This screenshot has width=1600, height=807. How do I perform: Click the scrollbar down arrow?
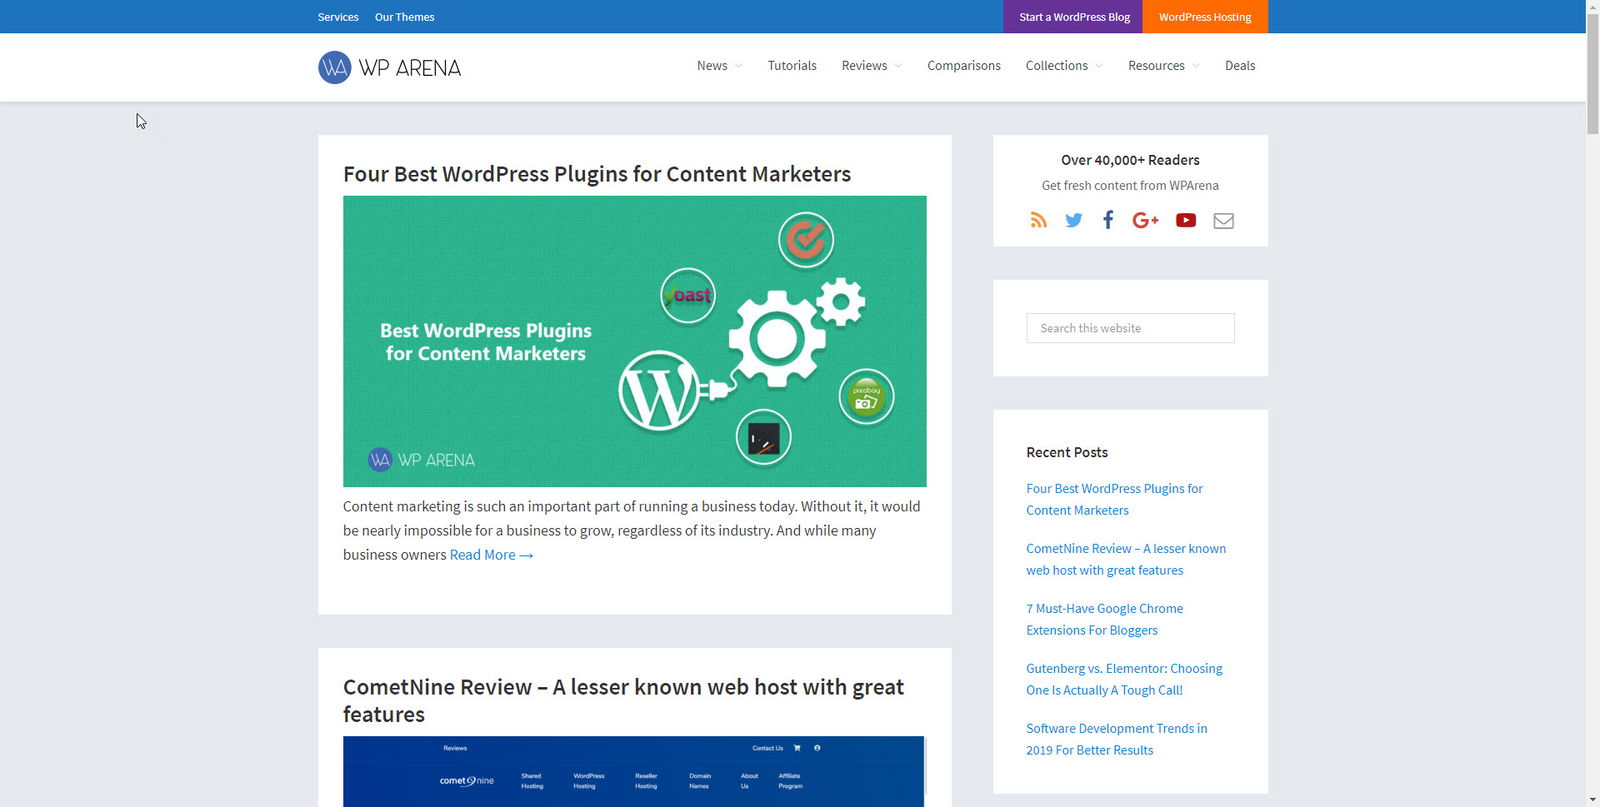pyautogui.click(x=1593, y=800)
